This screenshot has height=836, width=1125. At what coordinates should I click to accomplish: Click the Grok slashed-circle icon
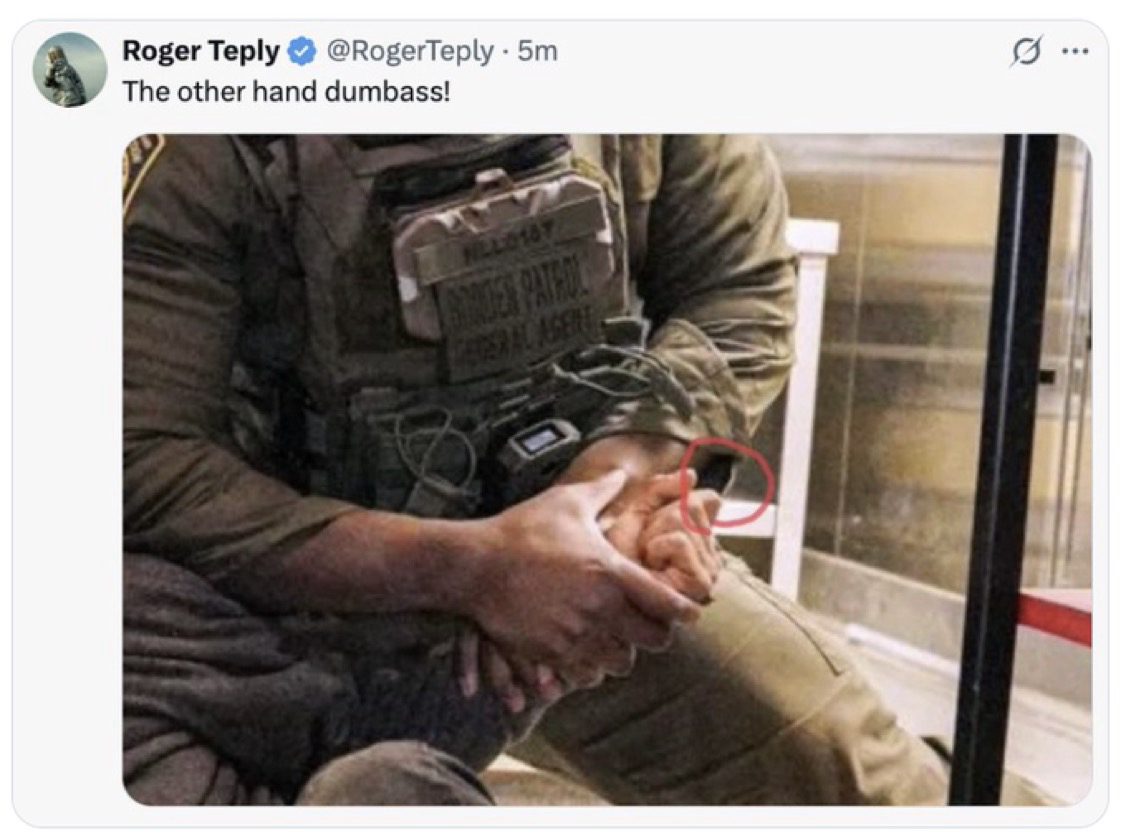click(1025, 52)
